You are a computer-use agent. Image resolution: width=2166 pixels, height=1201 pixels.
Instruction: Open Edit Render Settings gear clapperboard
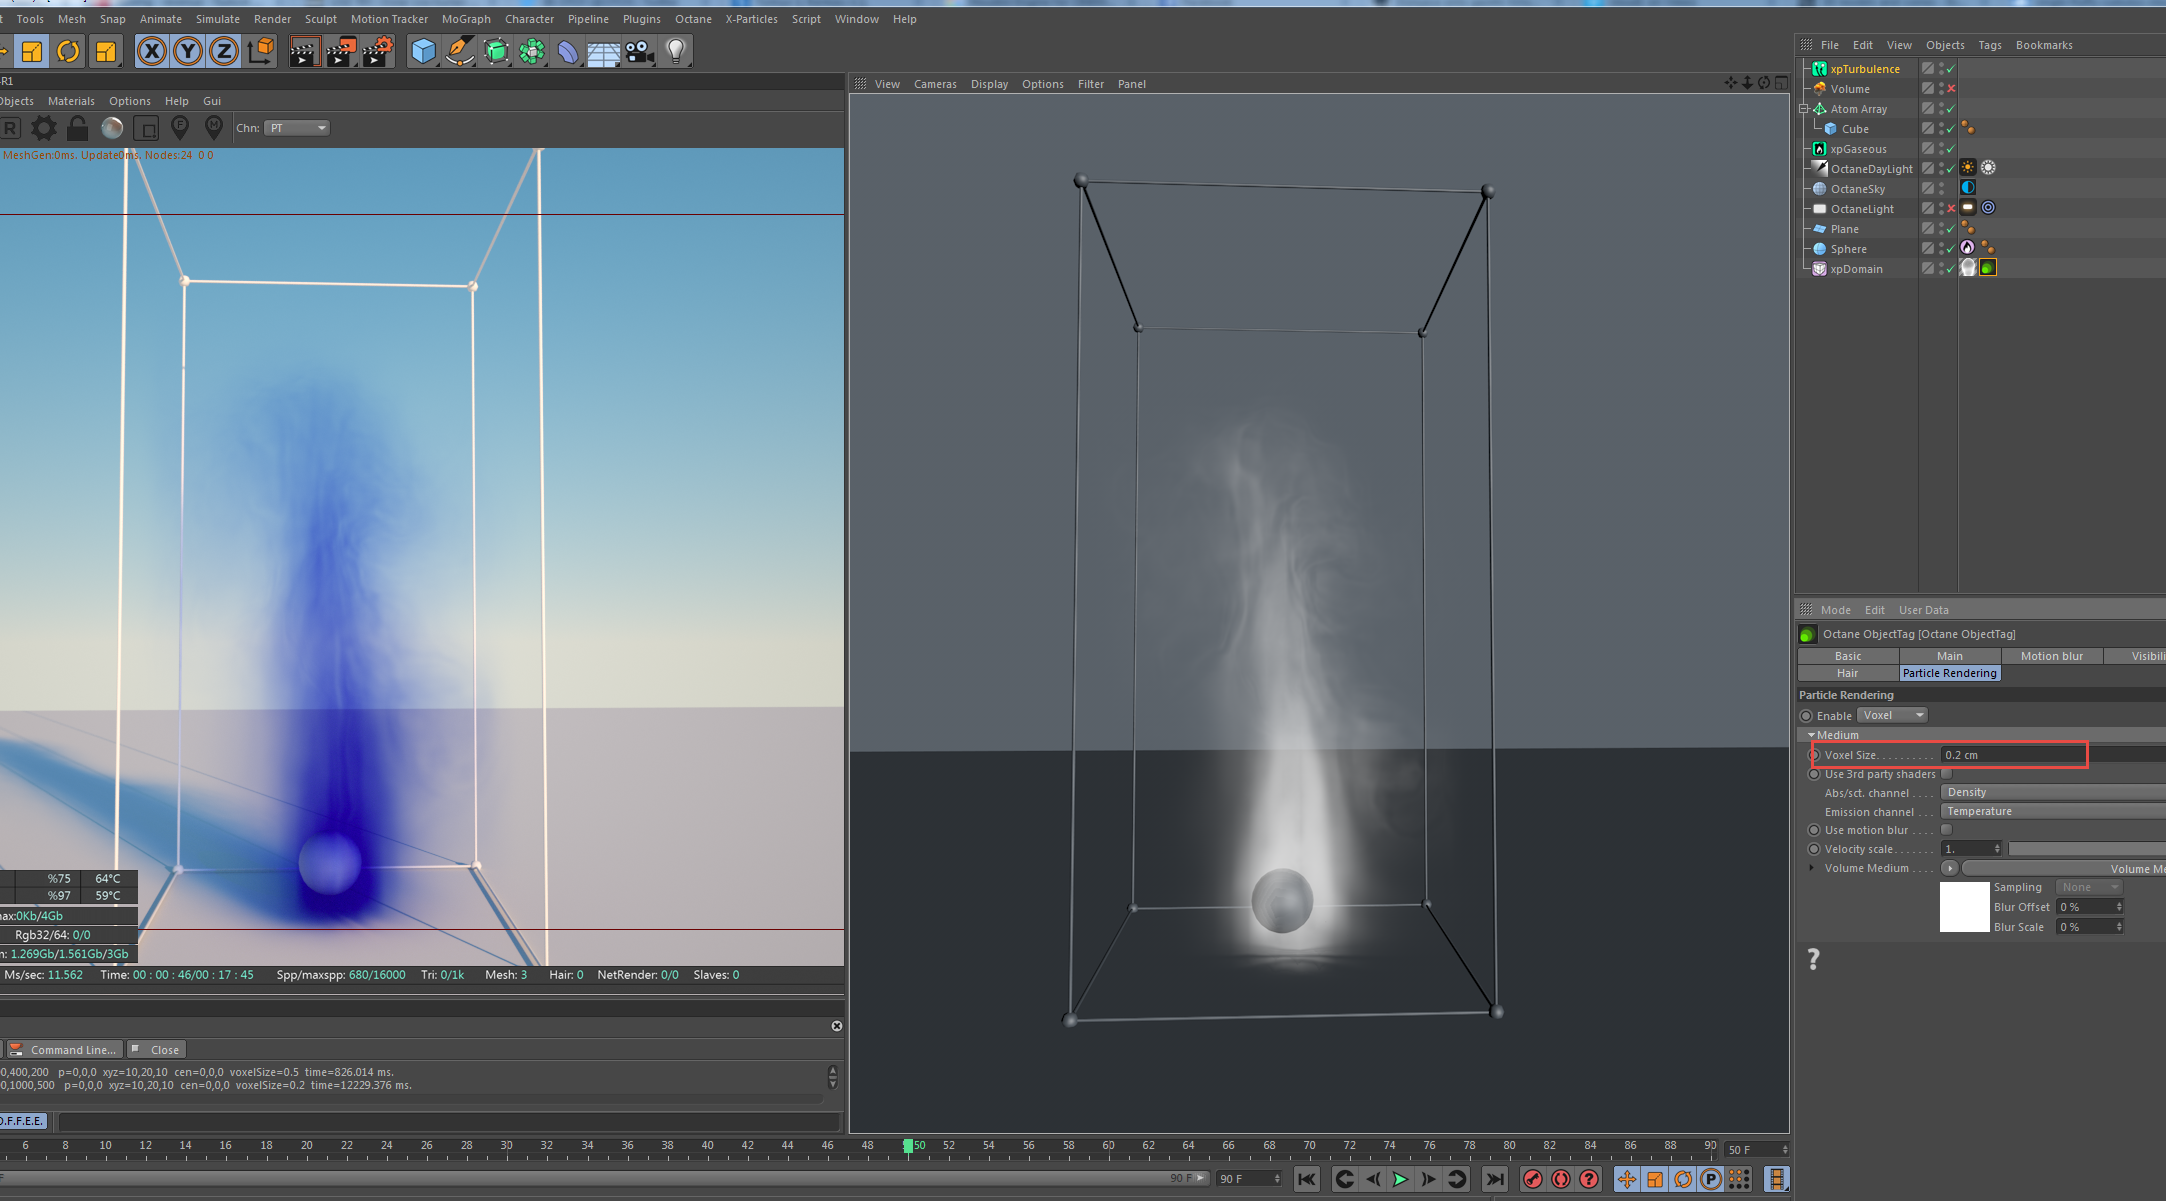tap(378, 51)
